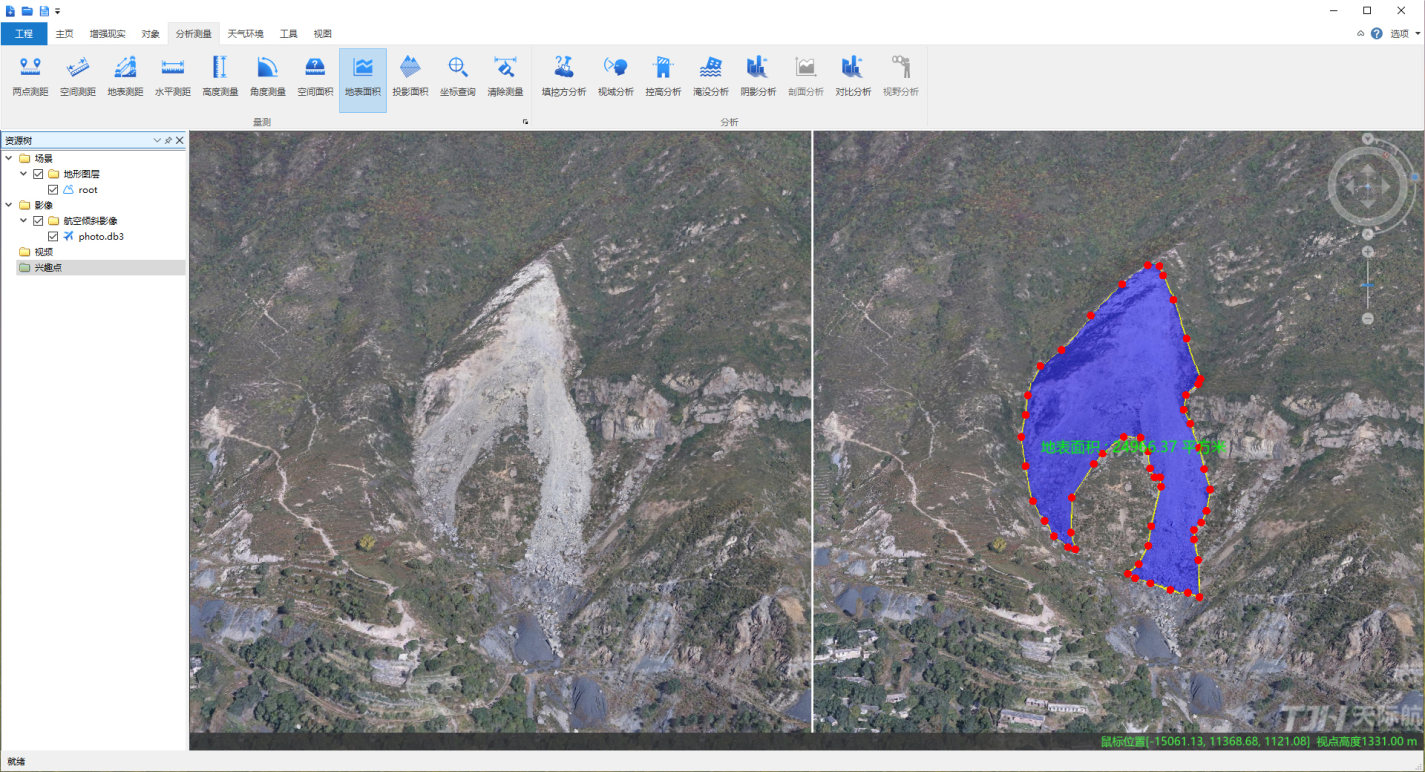Collapse the 场景 tree node
Viewport: 1425px width, 772px height.
click(x=9, y=158)
